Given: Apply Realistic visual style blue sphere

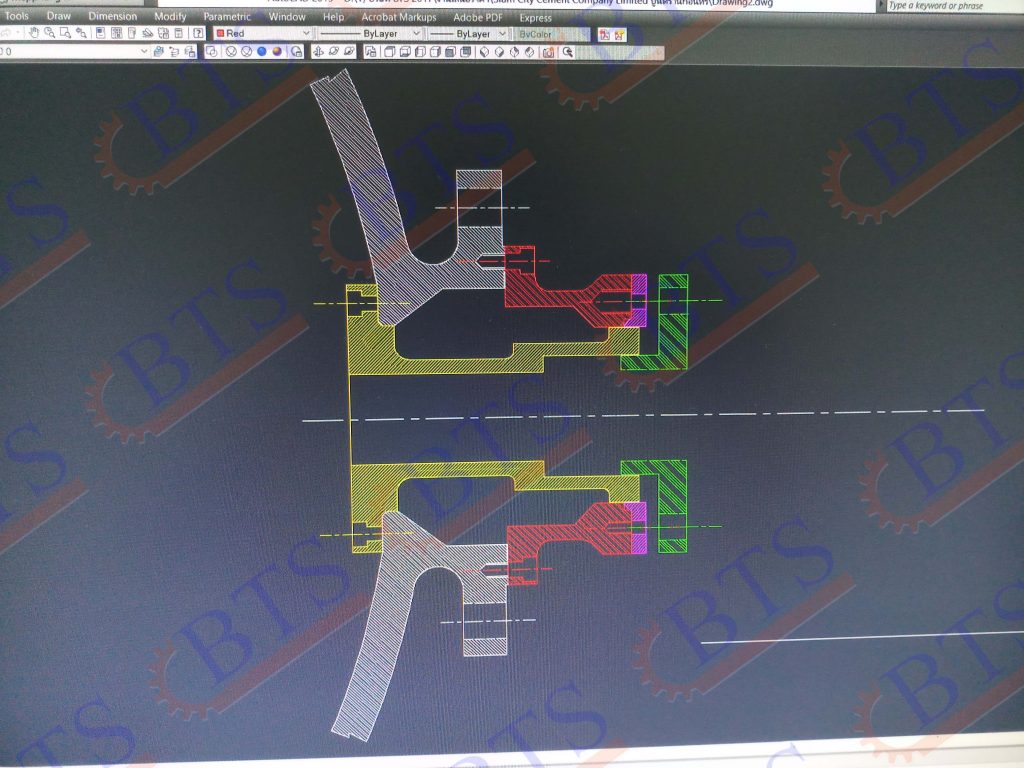Looking at the screenshot, I should pos(262,51).
